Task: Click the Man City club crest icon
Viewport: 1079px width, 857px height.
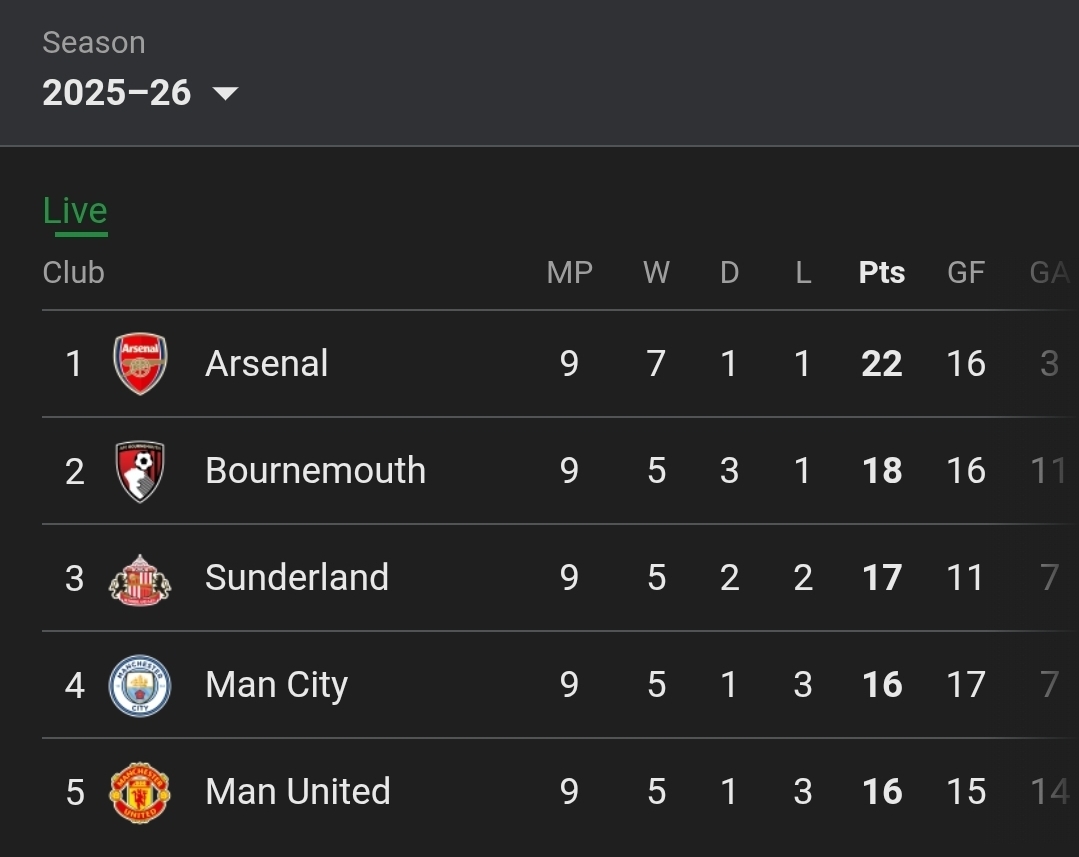Action: pyautogui.click(x=140, y=685)
